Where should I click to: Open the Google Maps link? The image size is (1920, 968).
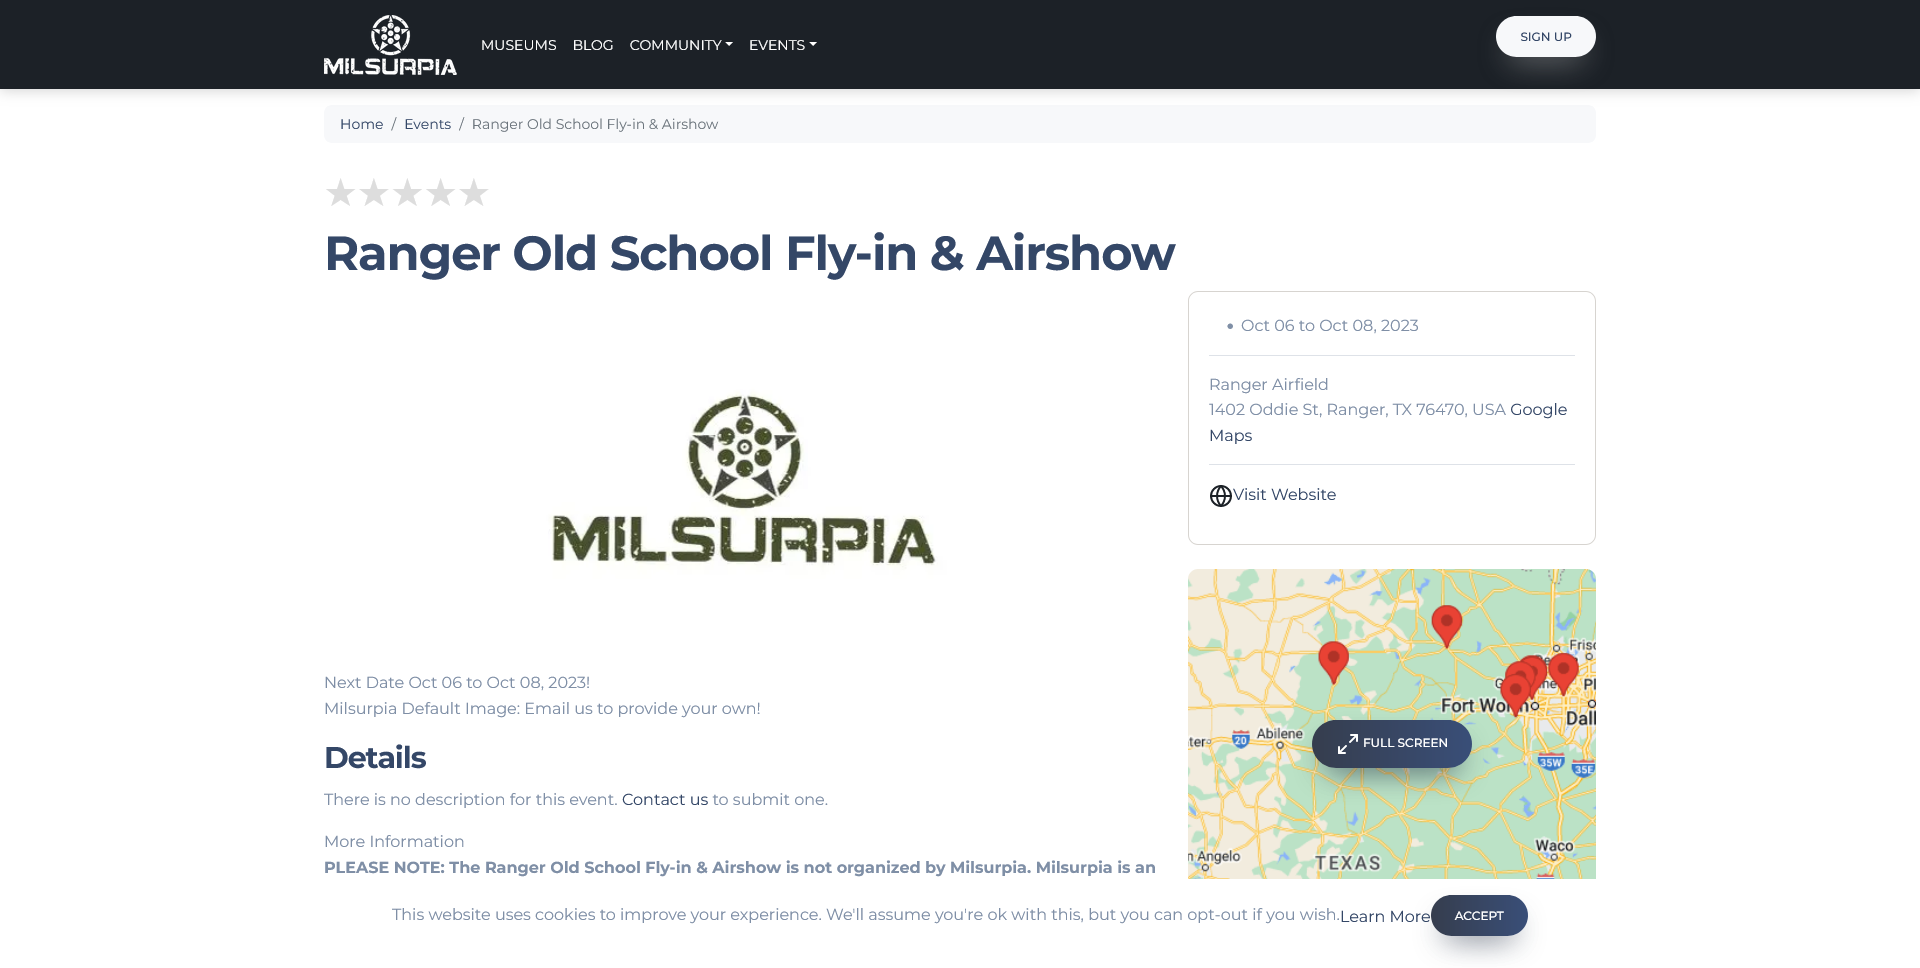tap(1538, 410)
